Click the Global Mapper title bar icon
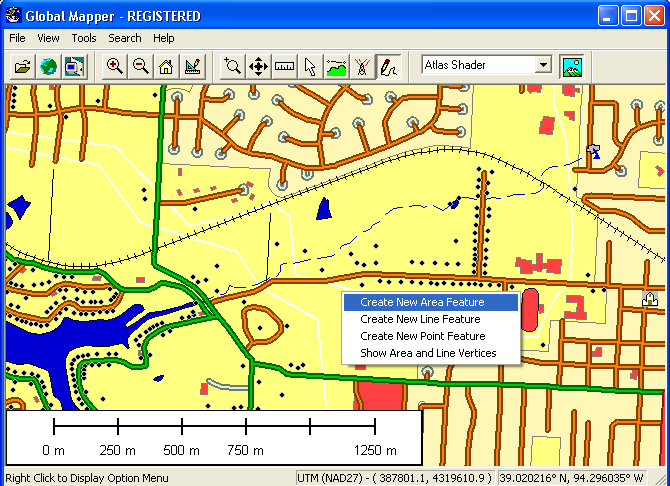 (14, 15)
